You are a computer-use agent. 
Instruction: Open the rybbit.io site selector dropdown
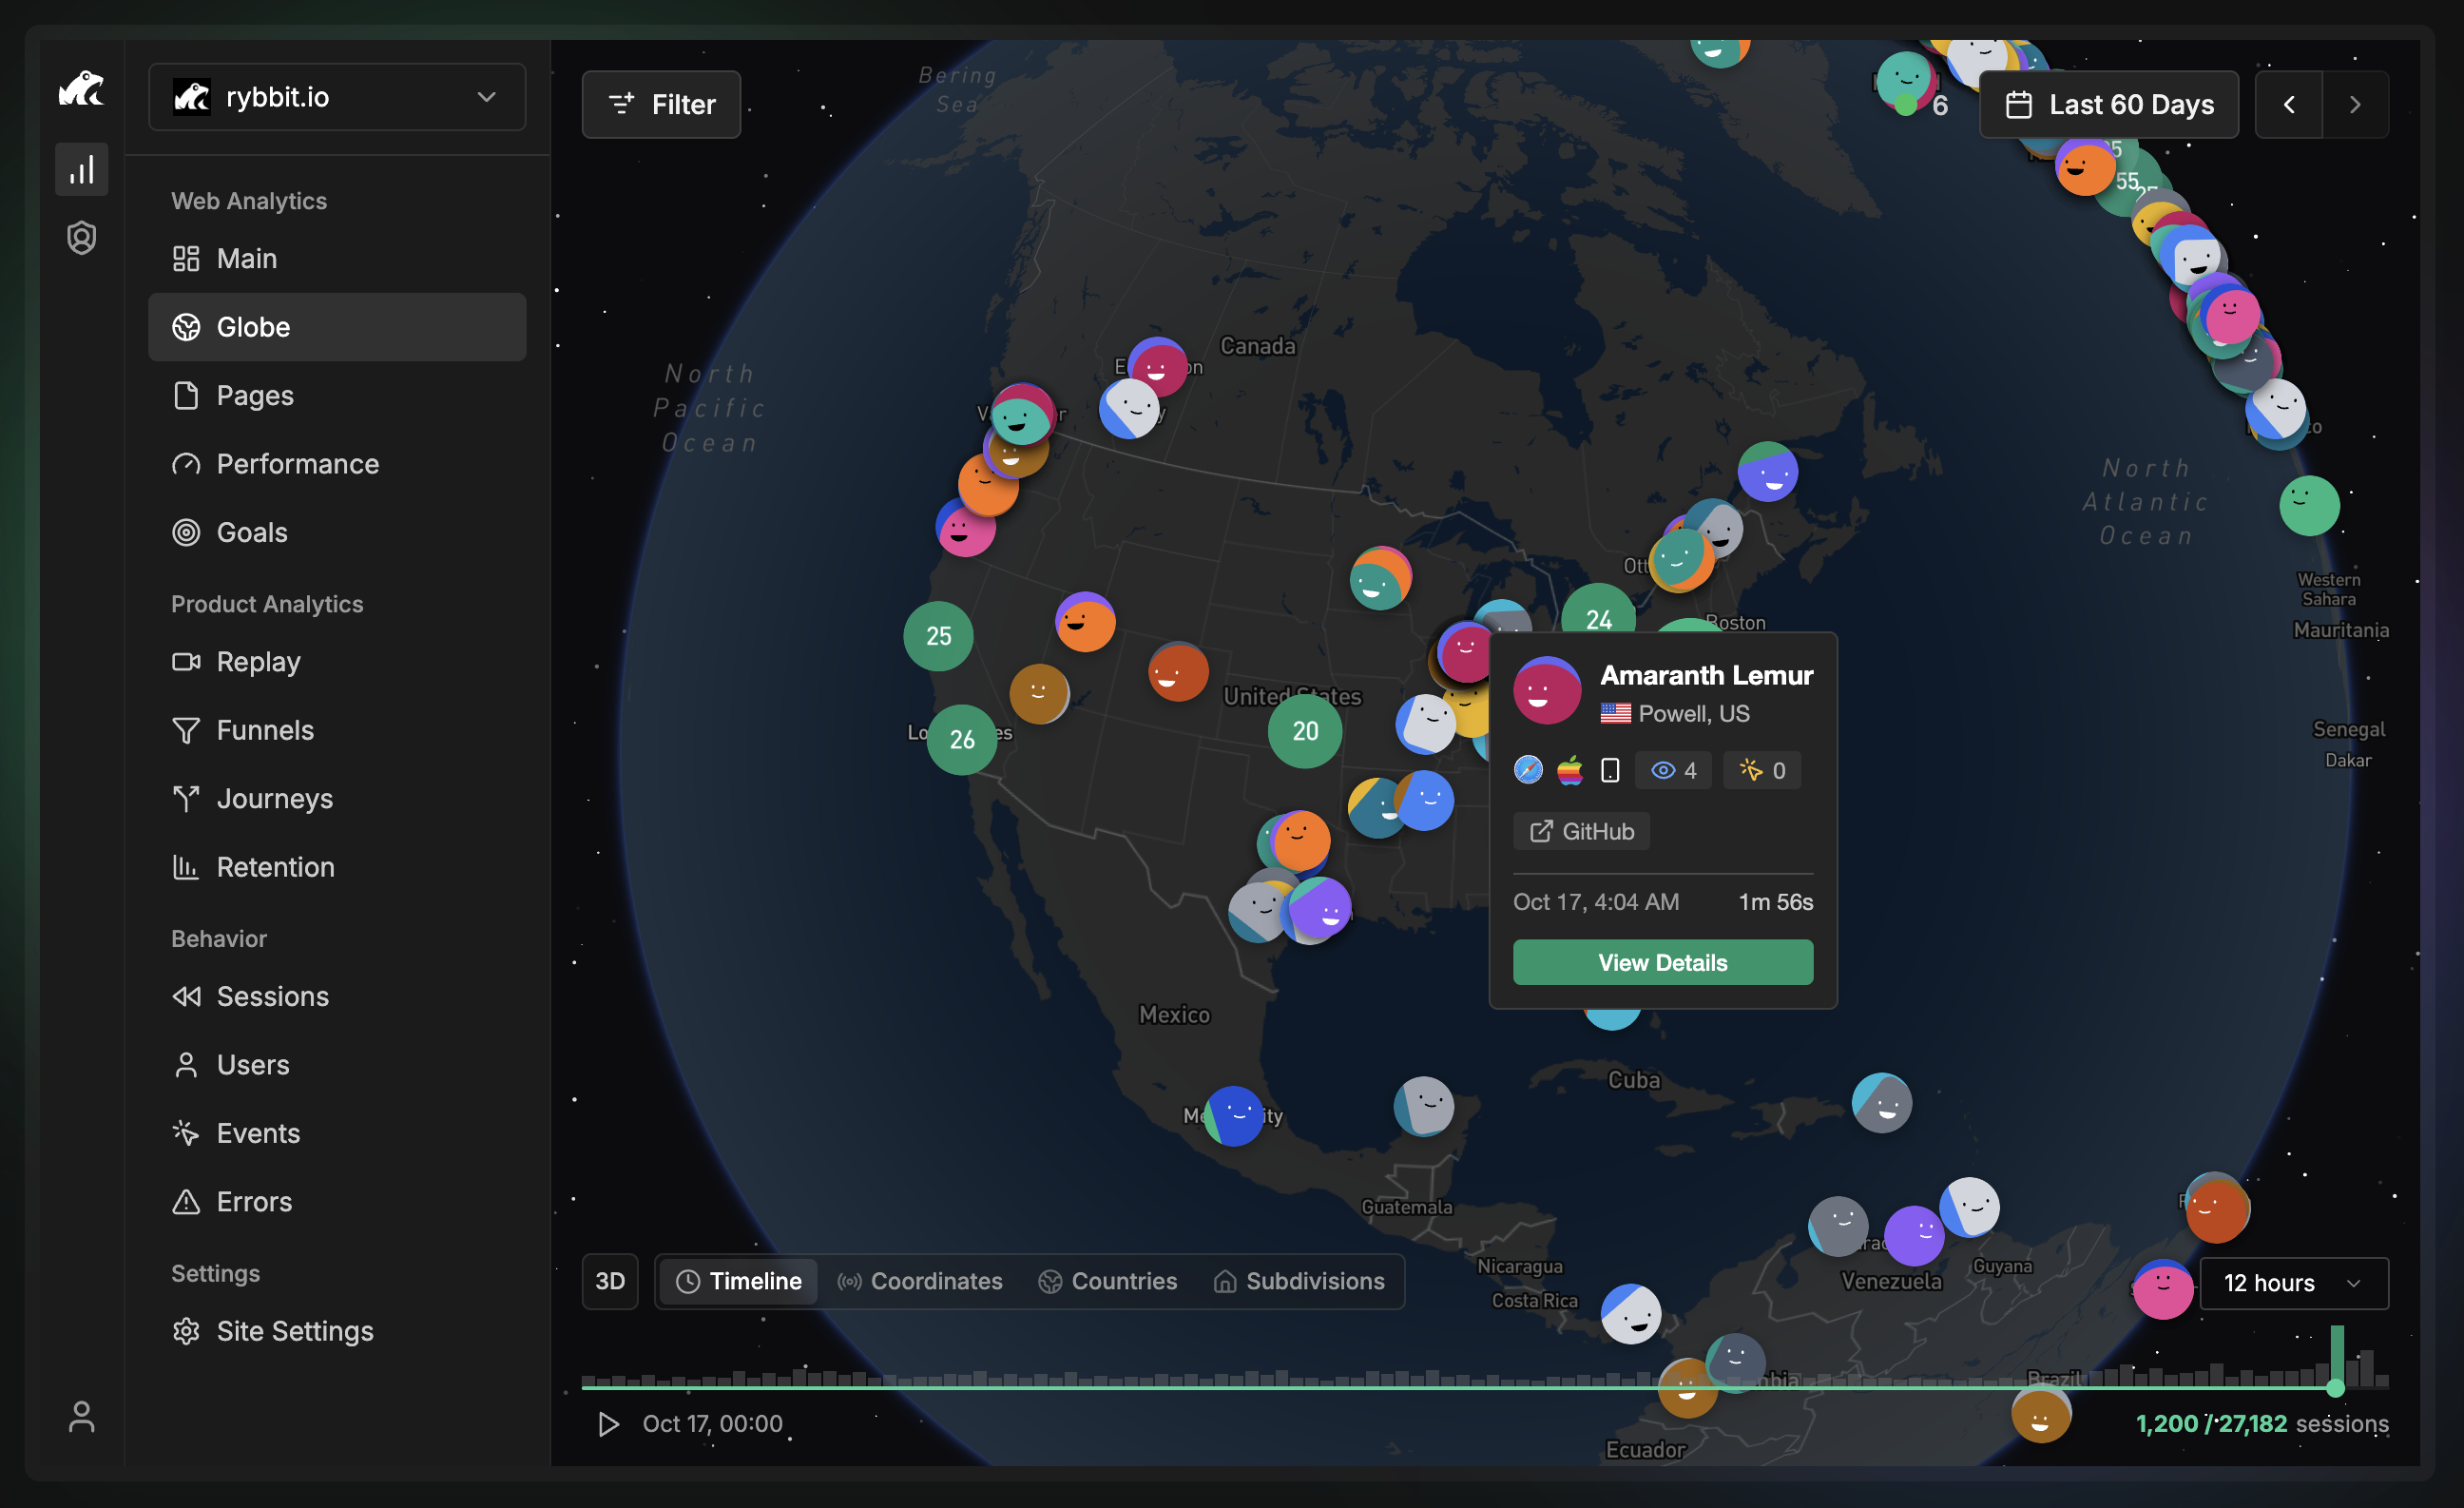pyautogui.click(x=337, y=97)
